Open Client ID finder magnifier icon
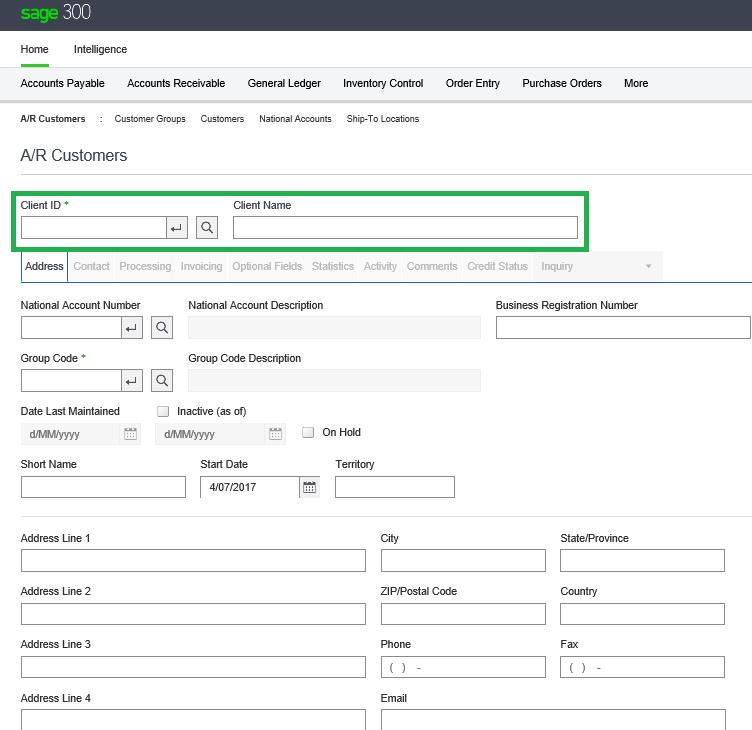This screenshot has height=730, width=752. point(207,227)
